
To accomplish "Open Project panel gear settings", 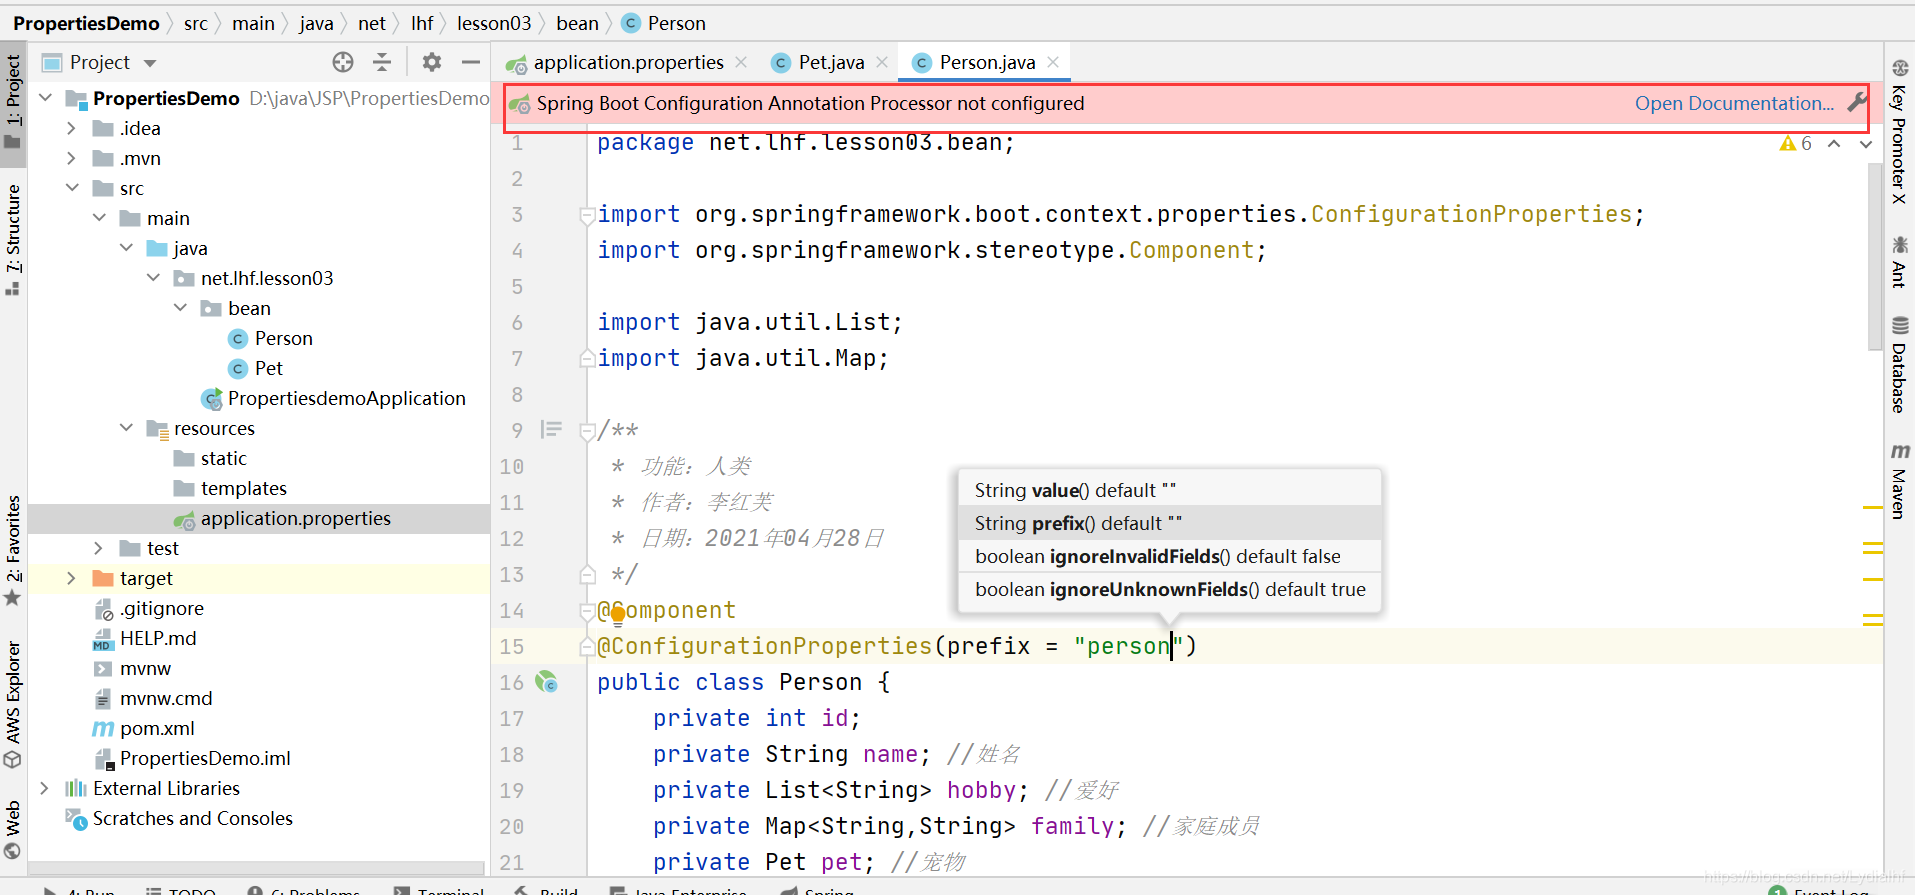I will click(x=431, y=62).
